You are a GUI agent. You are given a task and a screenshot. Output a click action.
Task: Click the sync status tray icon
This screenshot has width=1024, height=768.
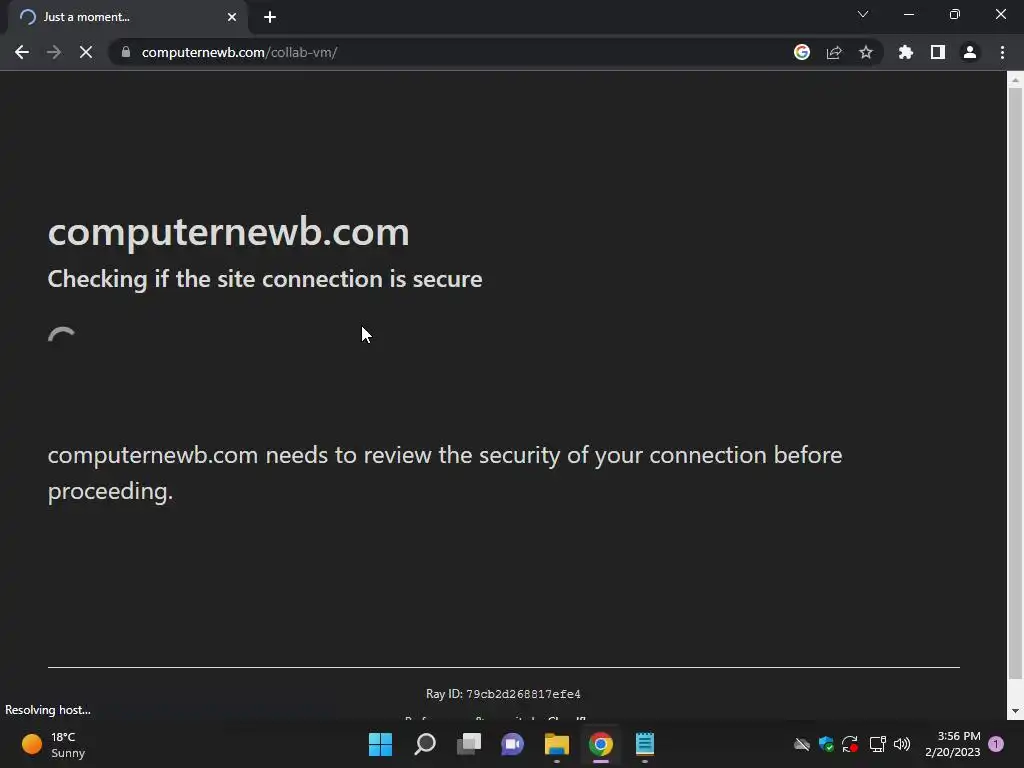(x=850, y=744)
